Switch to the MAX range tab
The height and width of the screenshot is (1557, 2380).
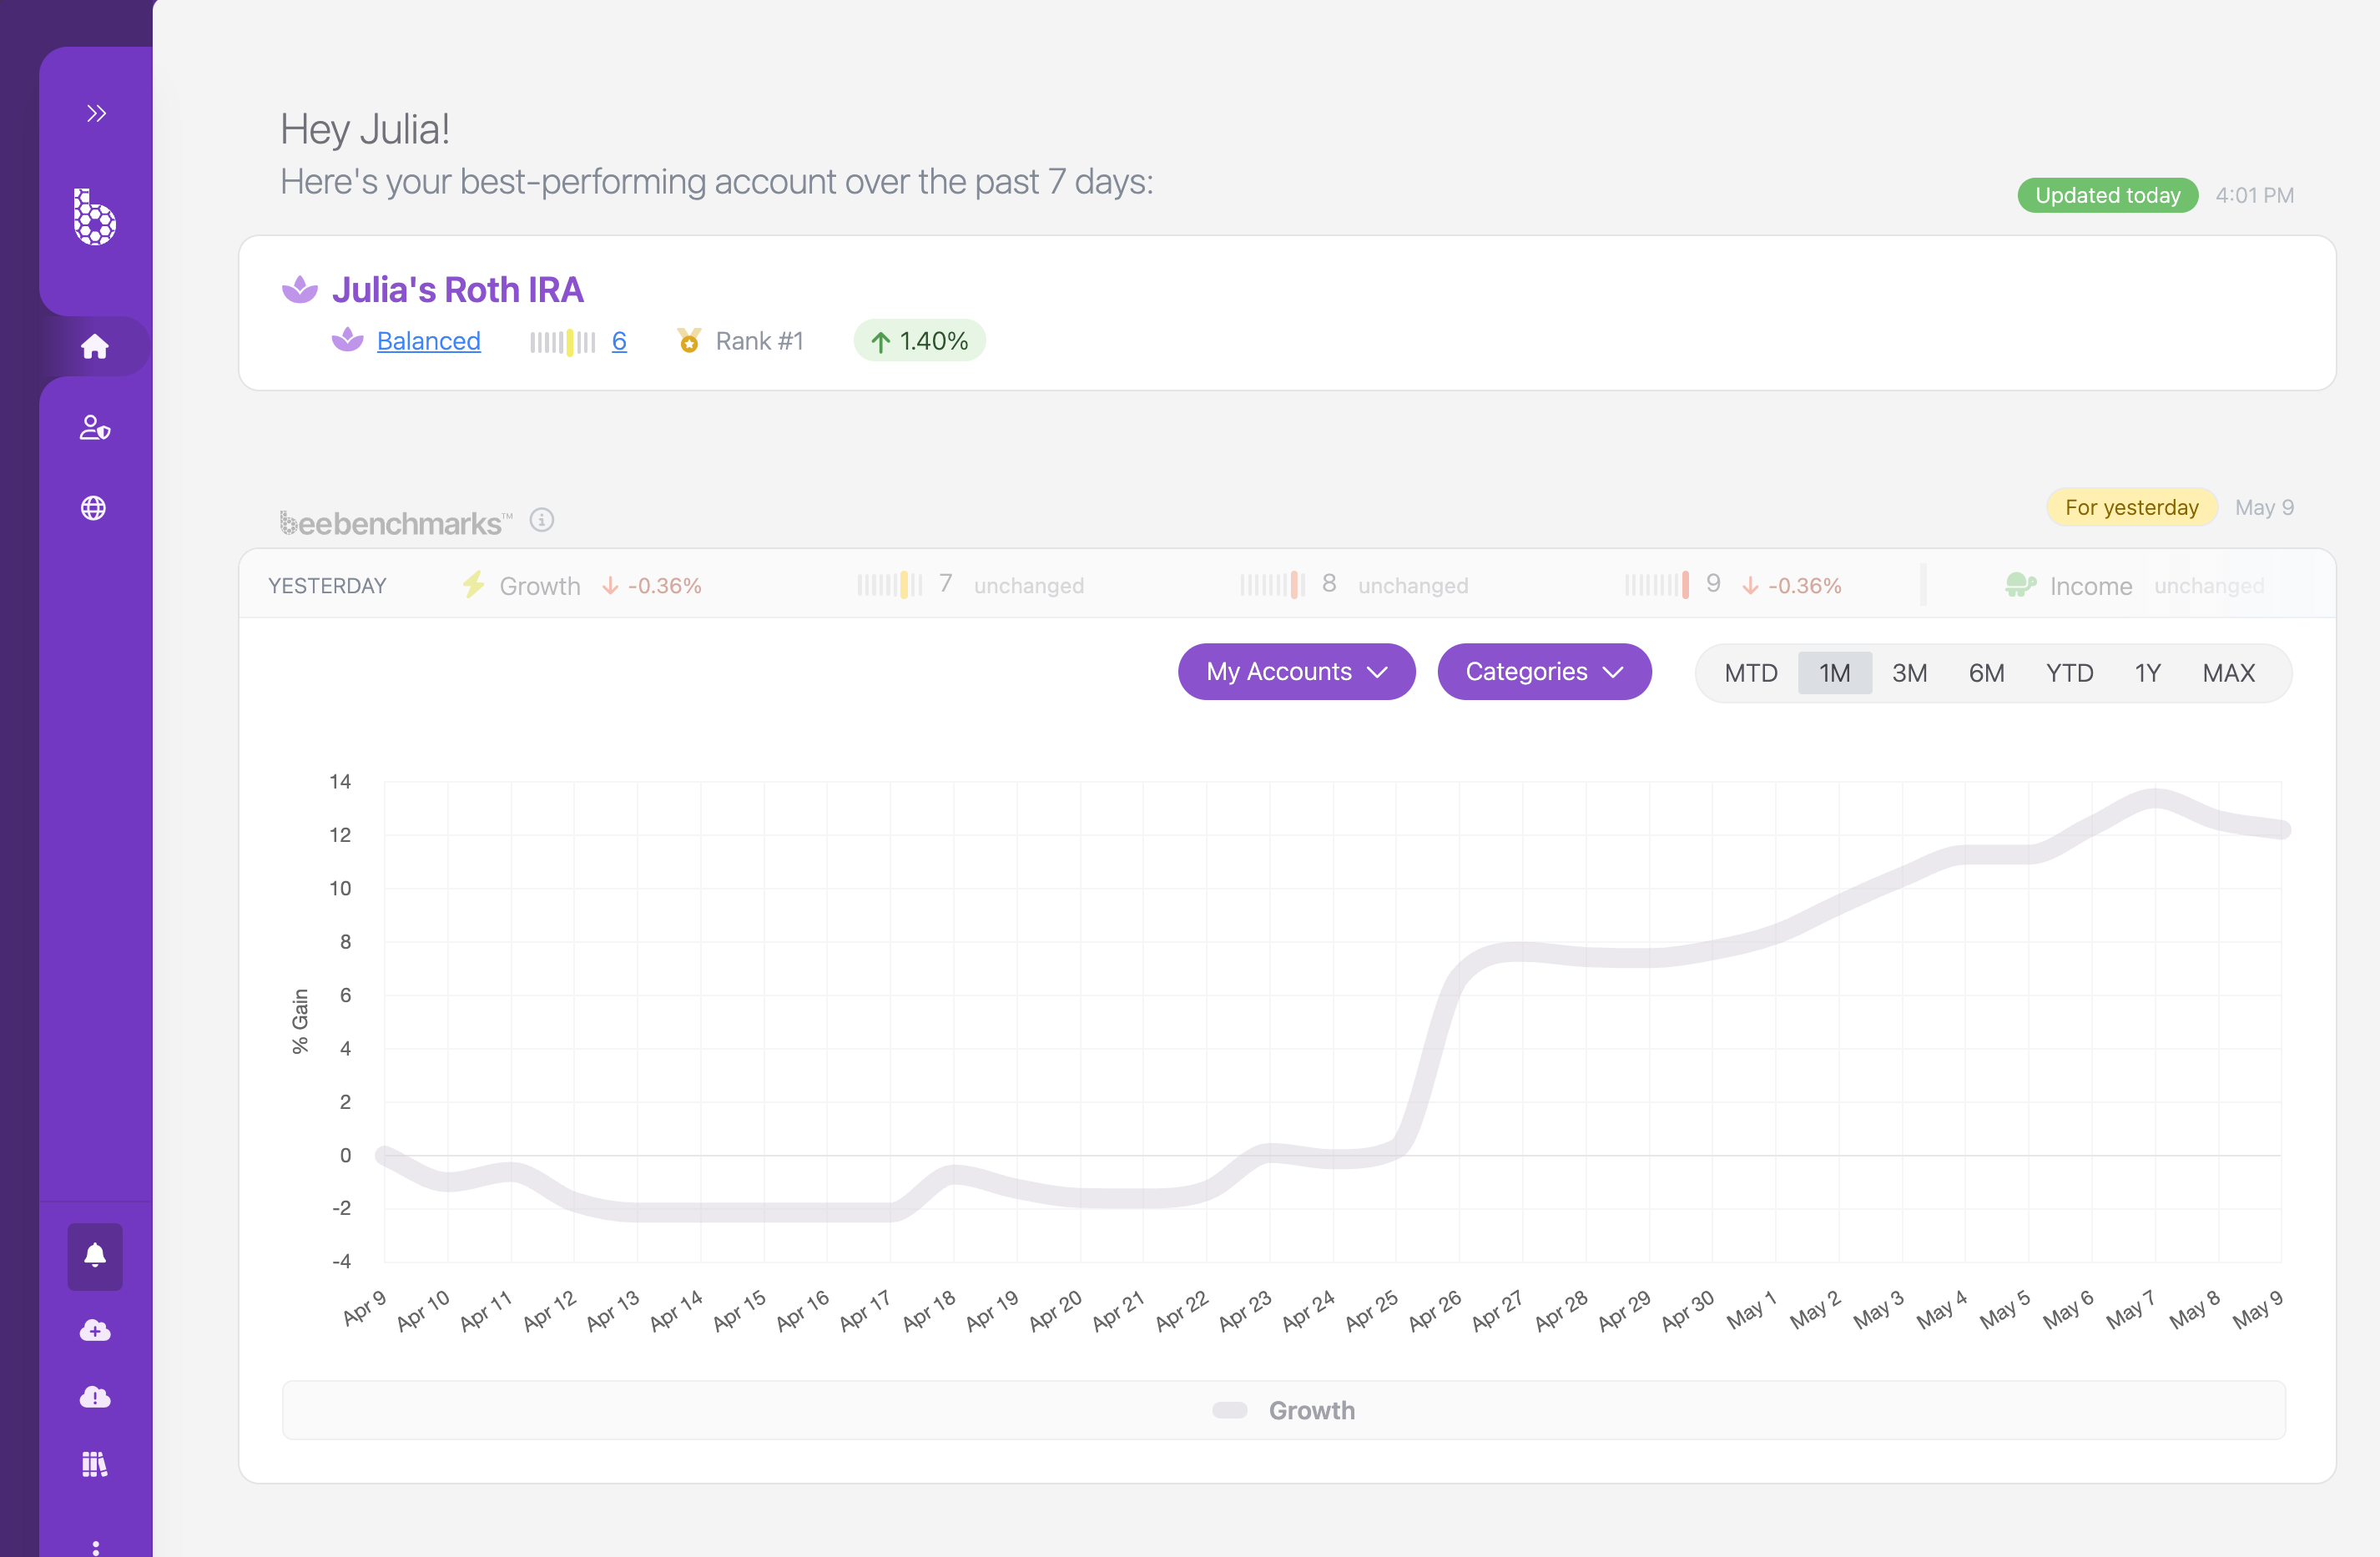(x=2228, y=673)
